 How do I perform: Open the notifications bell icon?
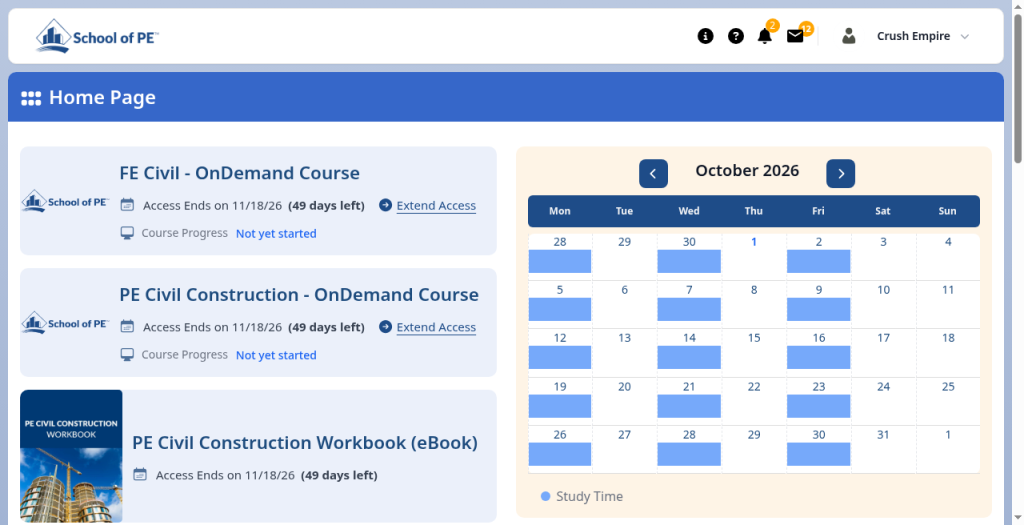point(765,36)
